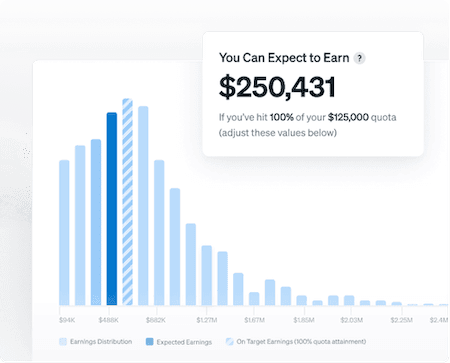Viewport: 450px width, 363px height.
Task: Click the $2.03M axis label
Action: click(x=351, y=320)
